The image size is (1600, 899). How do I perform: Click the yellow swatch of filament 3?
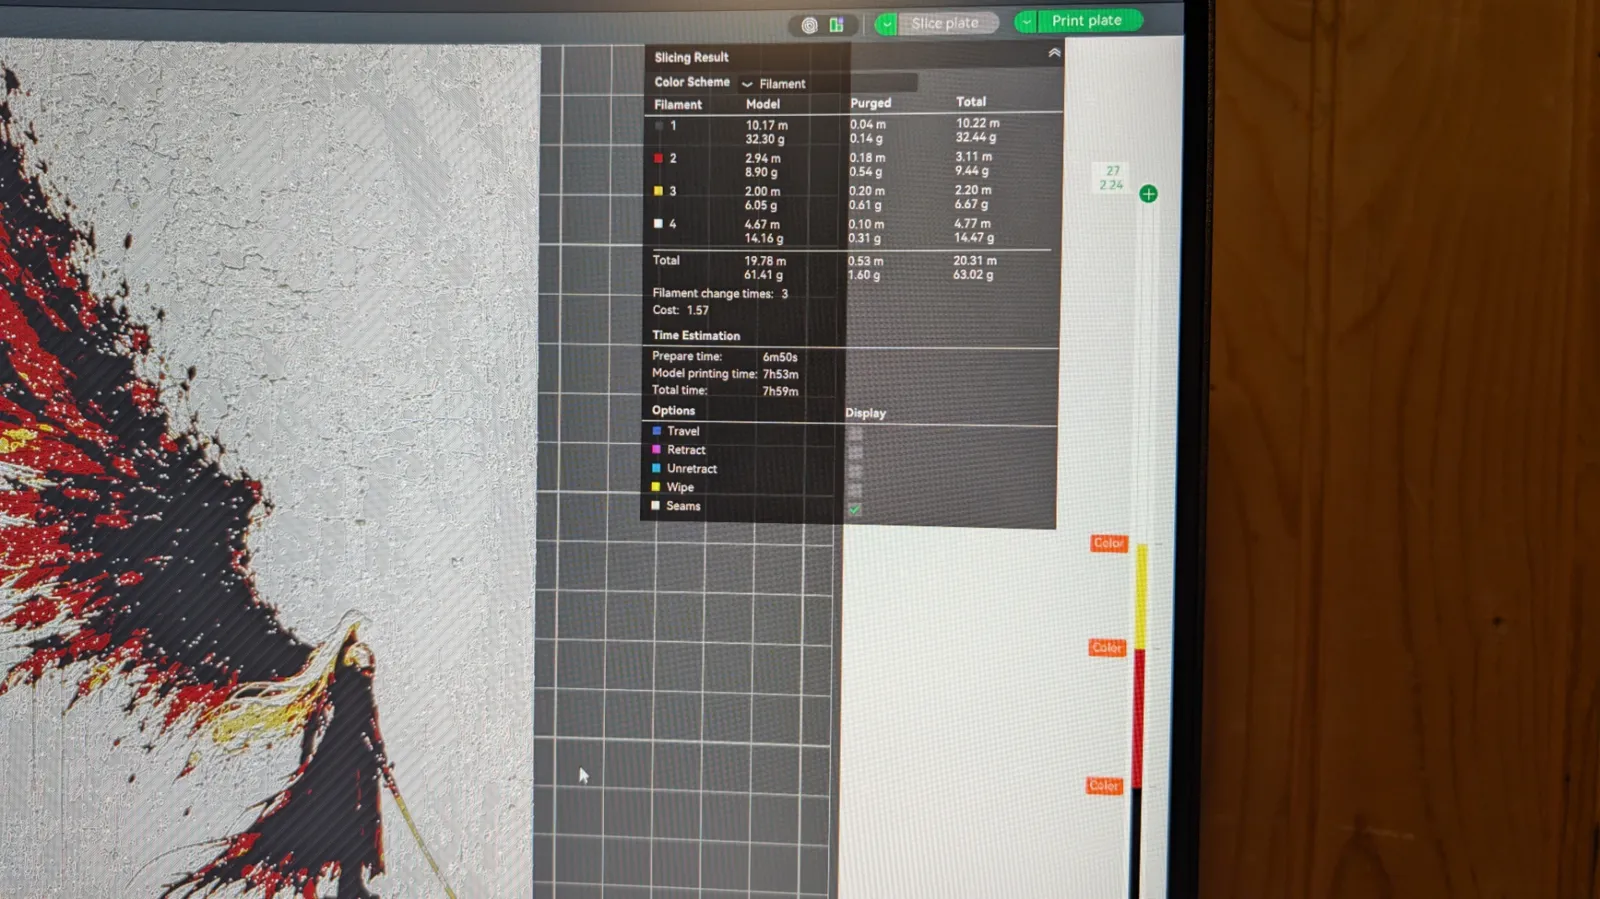pyautogui.click(x=658, y=191)
